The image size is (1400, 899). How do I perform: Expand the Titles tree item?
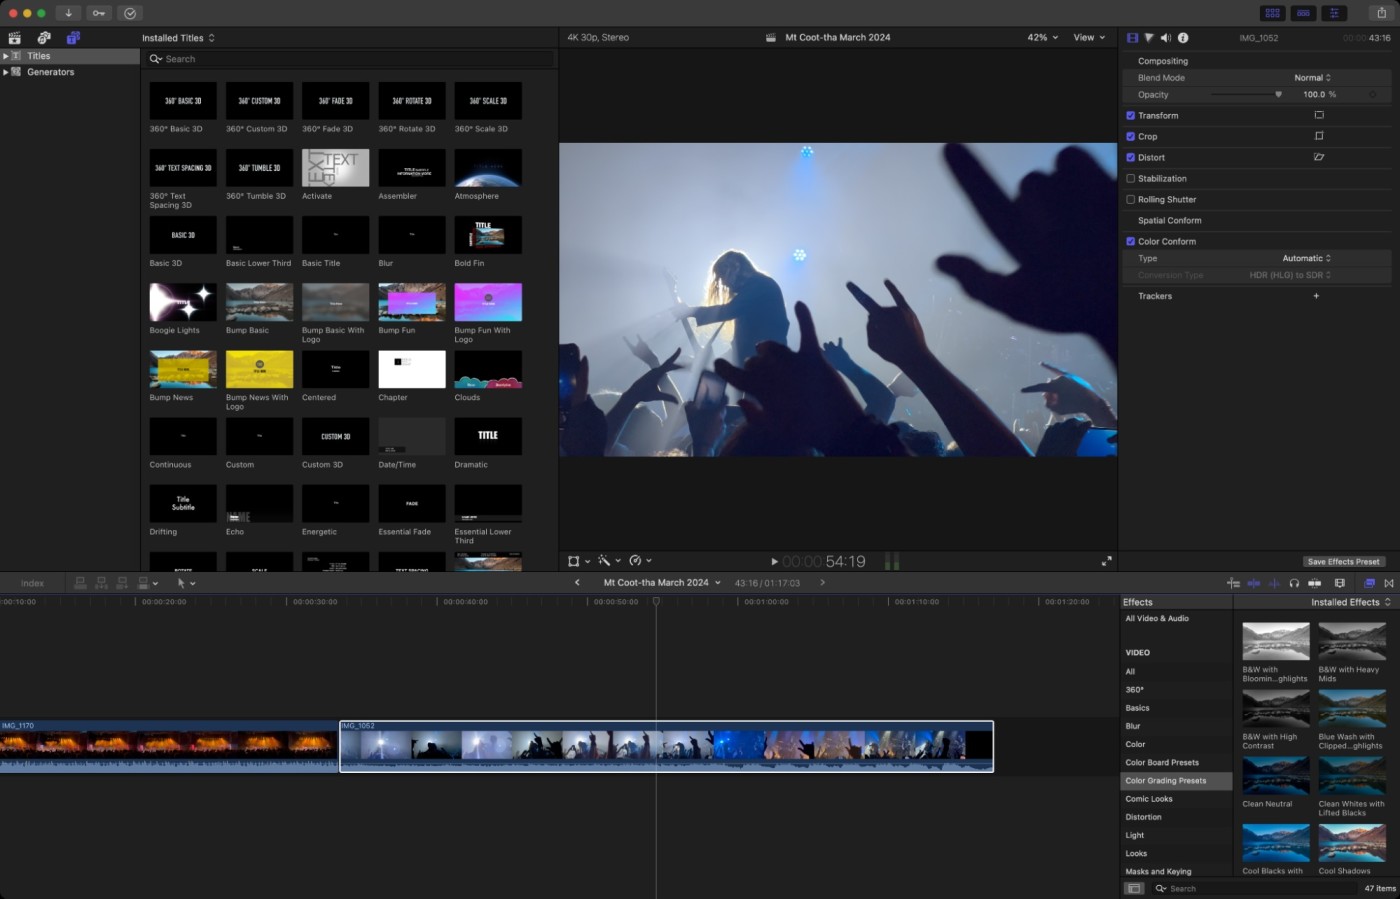[x=6, y=56]
